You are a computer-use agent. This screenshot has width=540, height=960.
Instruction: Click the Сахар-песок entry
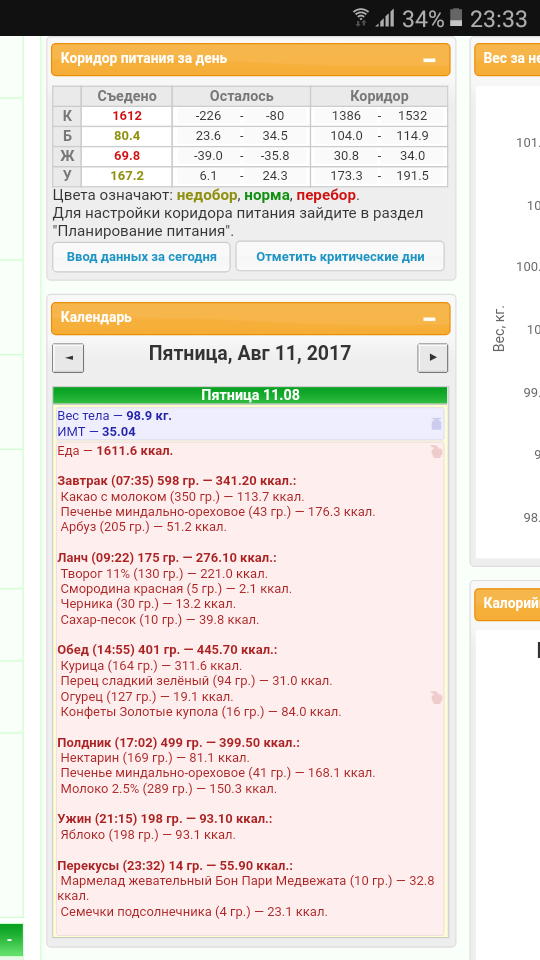pyautogui.click(x=160, y=620)
